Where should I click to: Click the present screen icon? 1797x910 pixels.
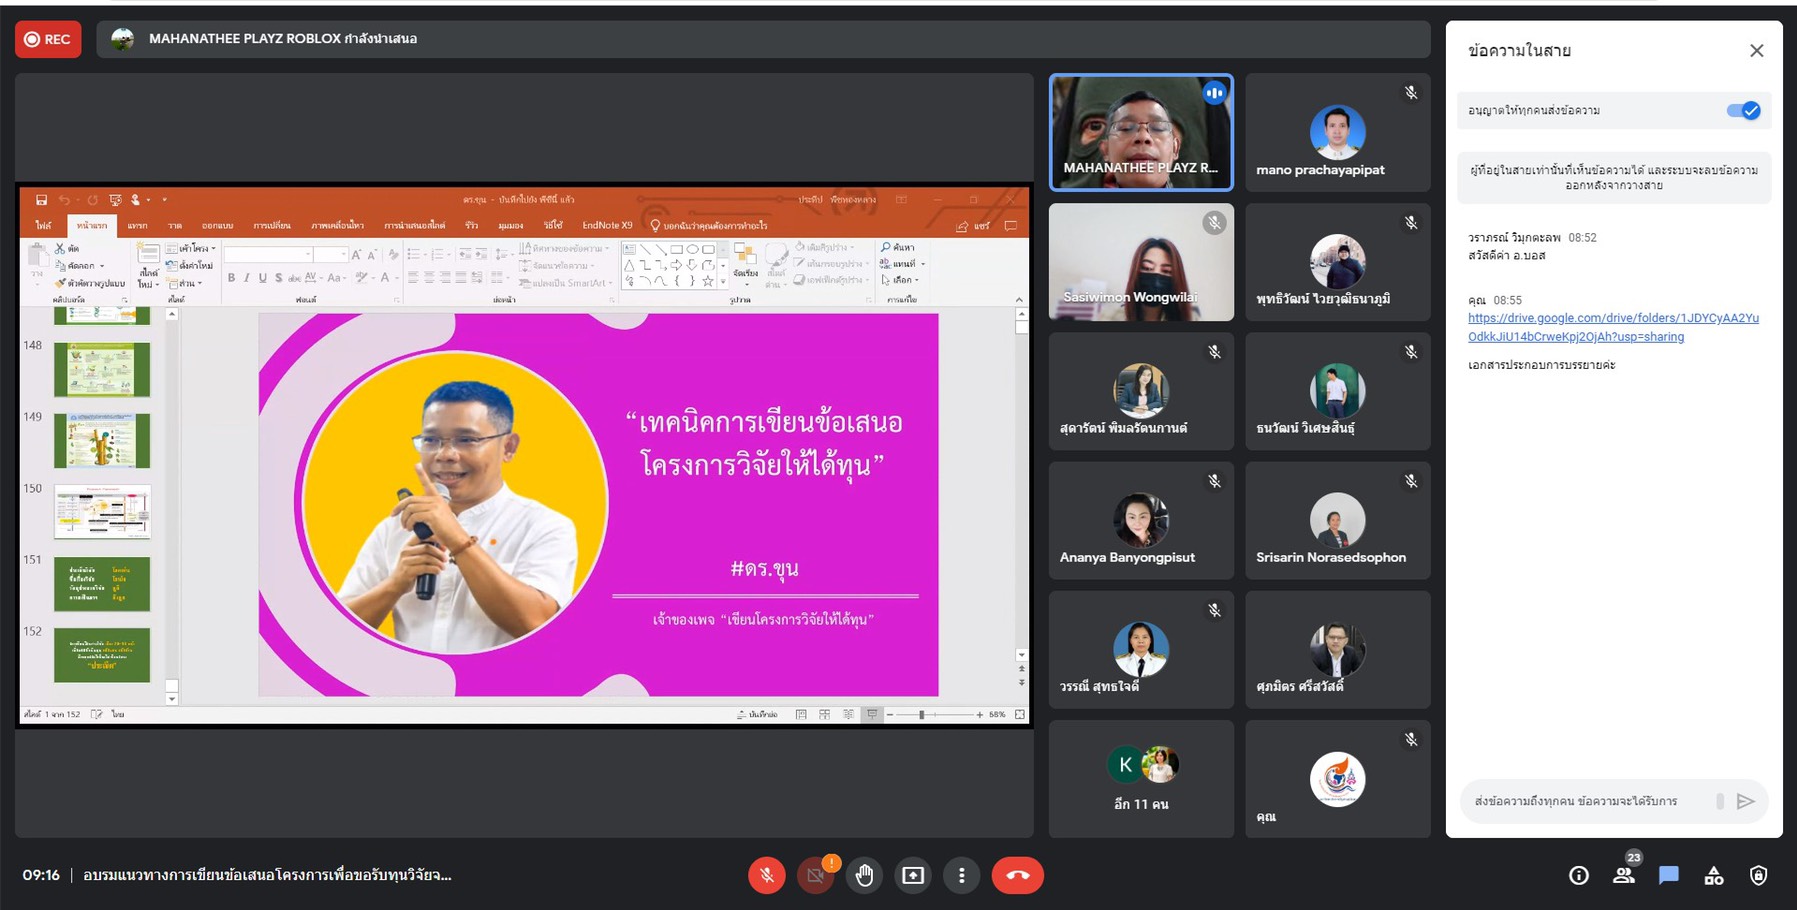point(913,876)
